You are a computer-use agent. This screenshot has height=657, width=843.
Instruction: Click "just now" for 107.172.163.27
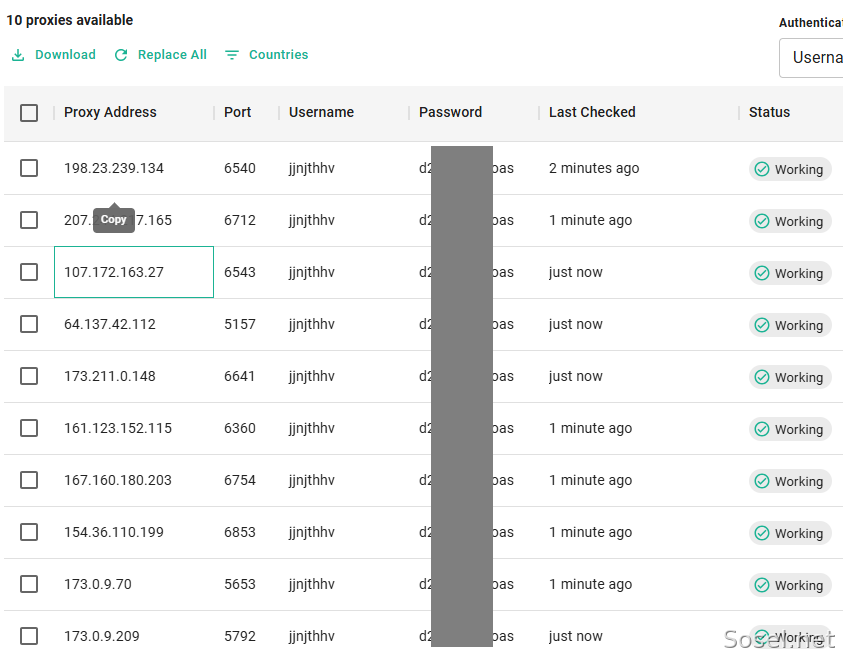click(575, 272)
